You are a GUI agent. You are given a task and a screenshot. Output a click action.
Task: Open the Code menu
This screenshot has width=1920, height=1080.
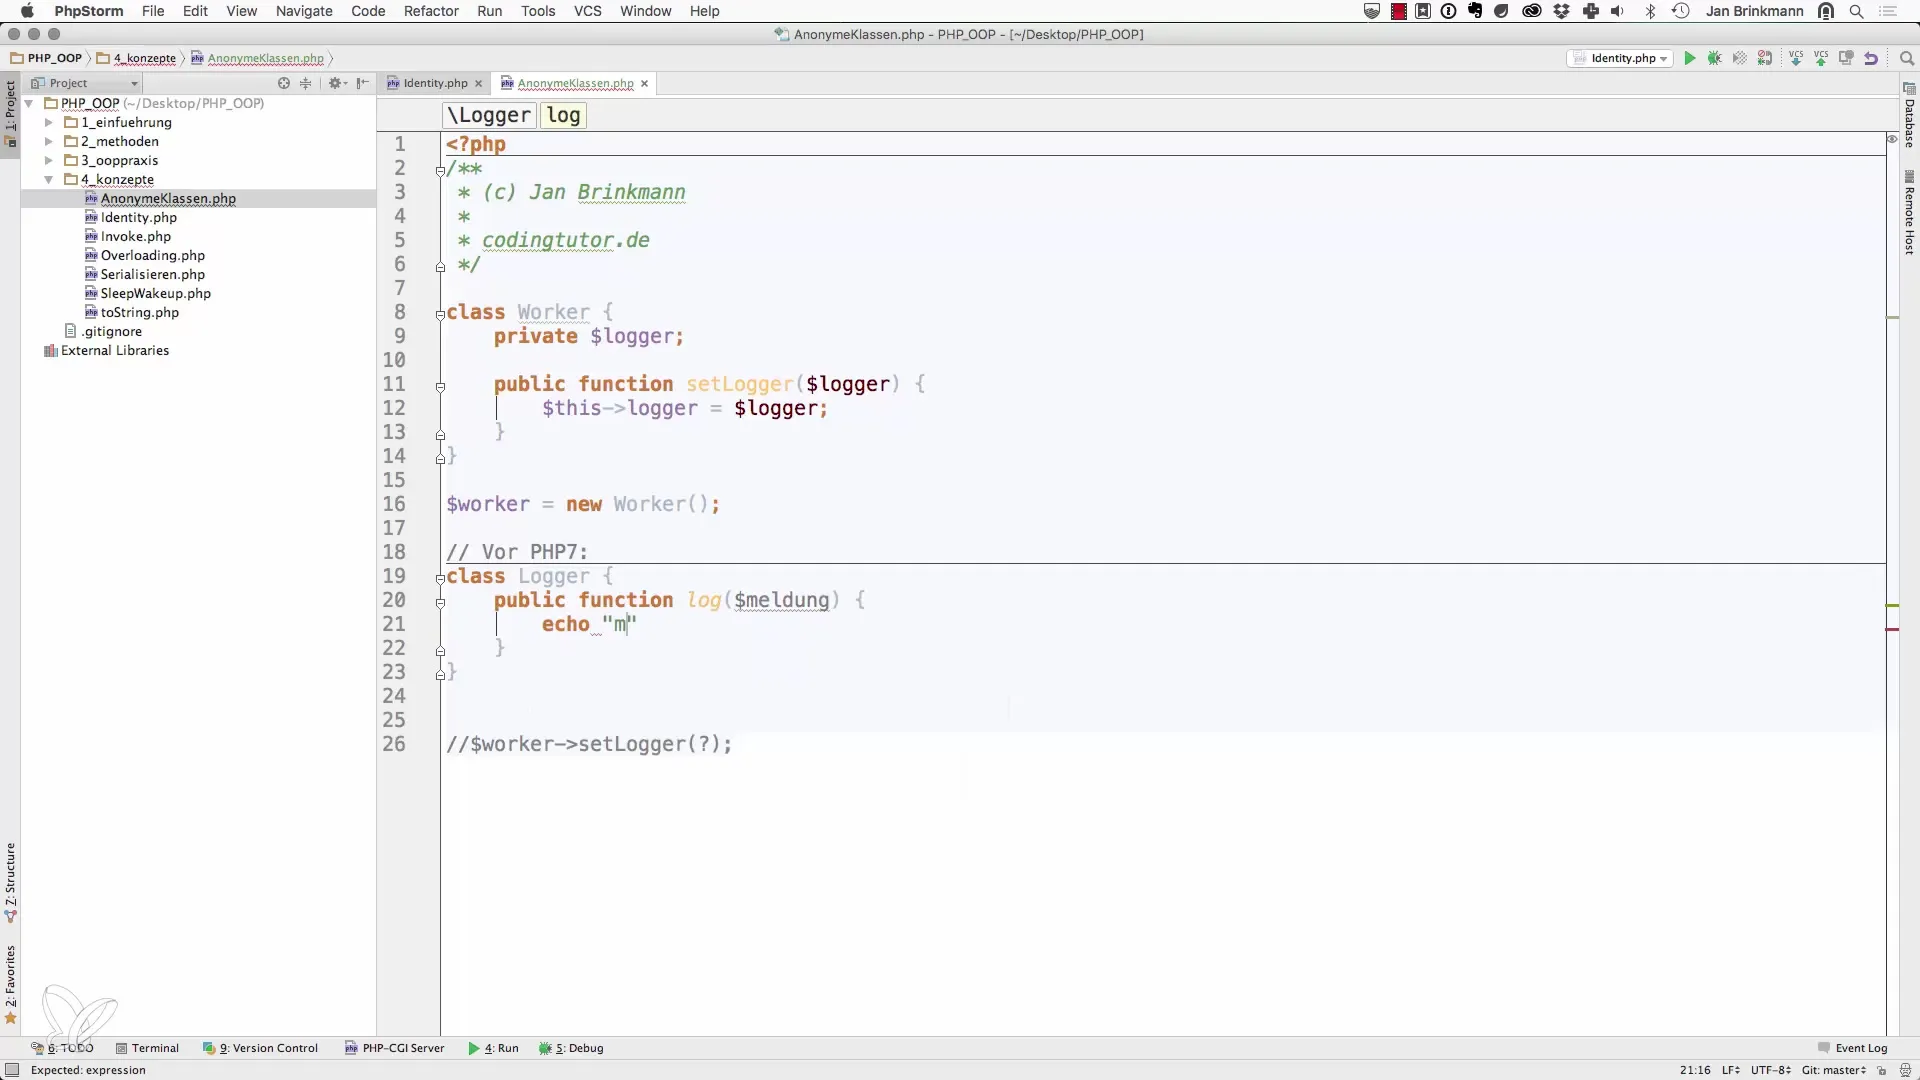[368, 11]
